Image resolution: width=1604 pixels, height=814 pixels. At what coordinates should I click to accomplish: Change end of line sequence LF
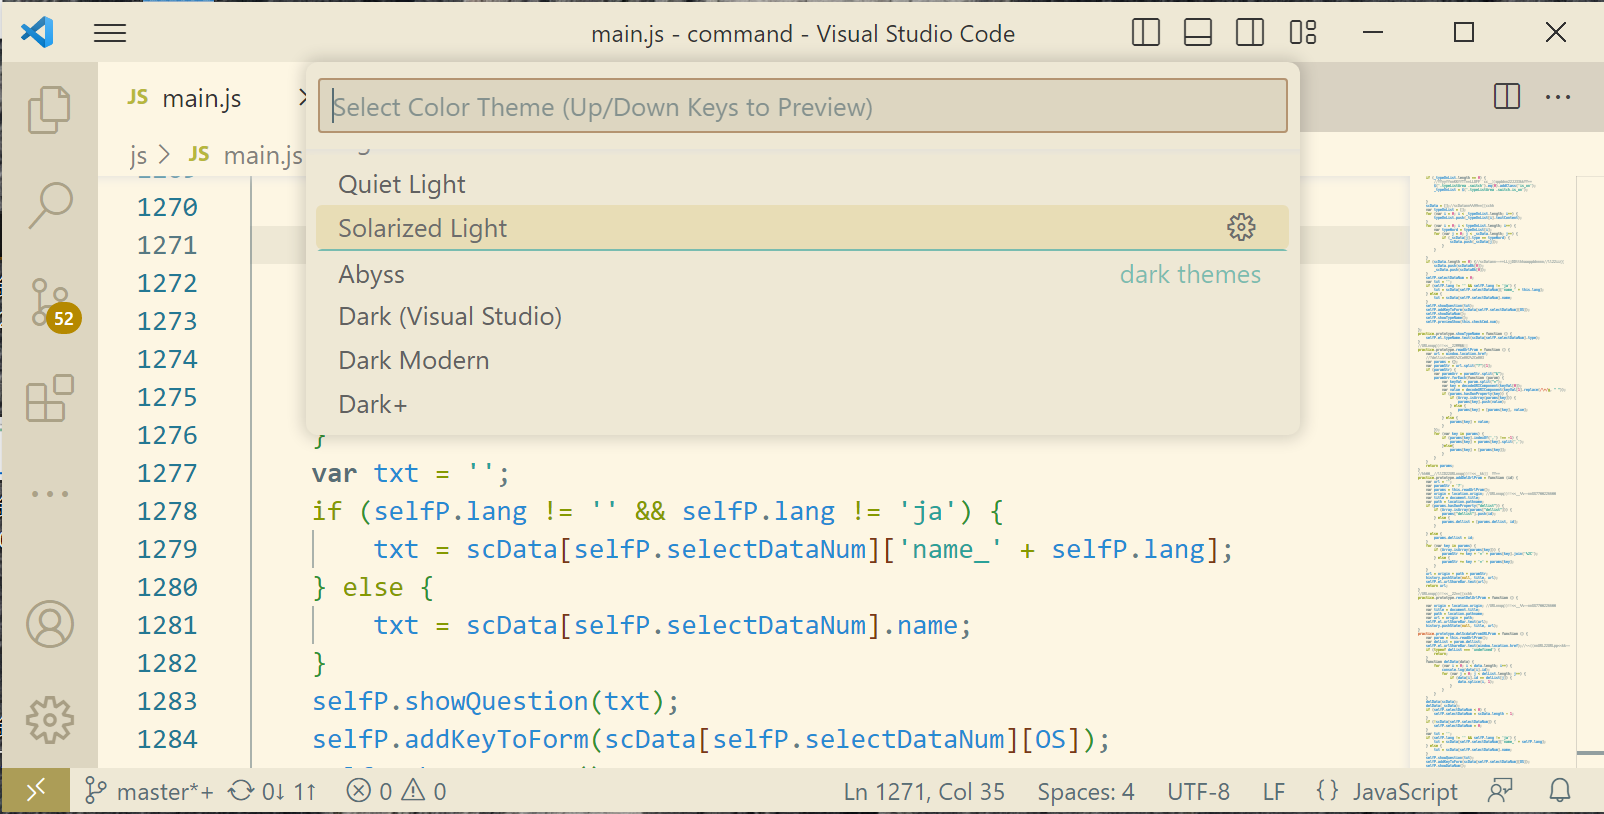(1274, 791)
